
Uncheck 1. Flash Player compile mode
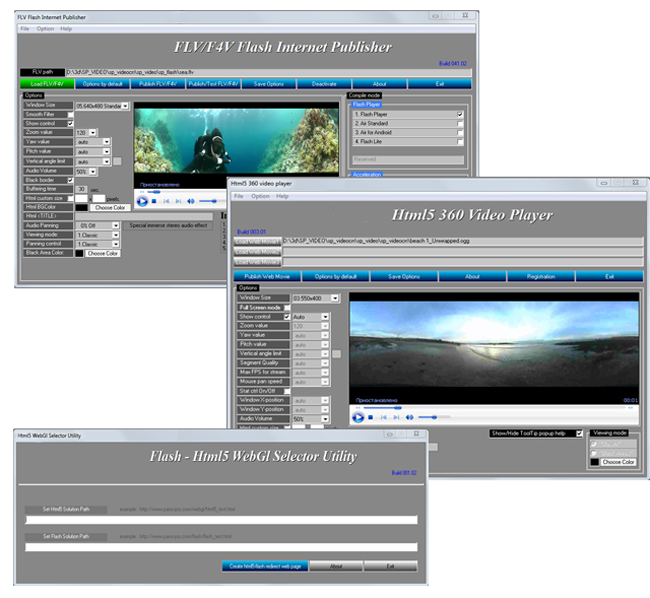point(460,114)
